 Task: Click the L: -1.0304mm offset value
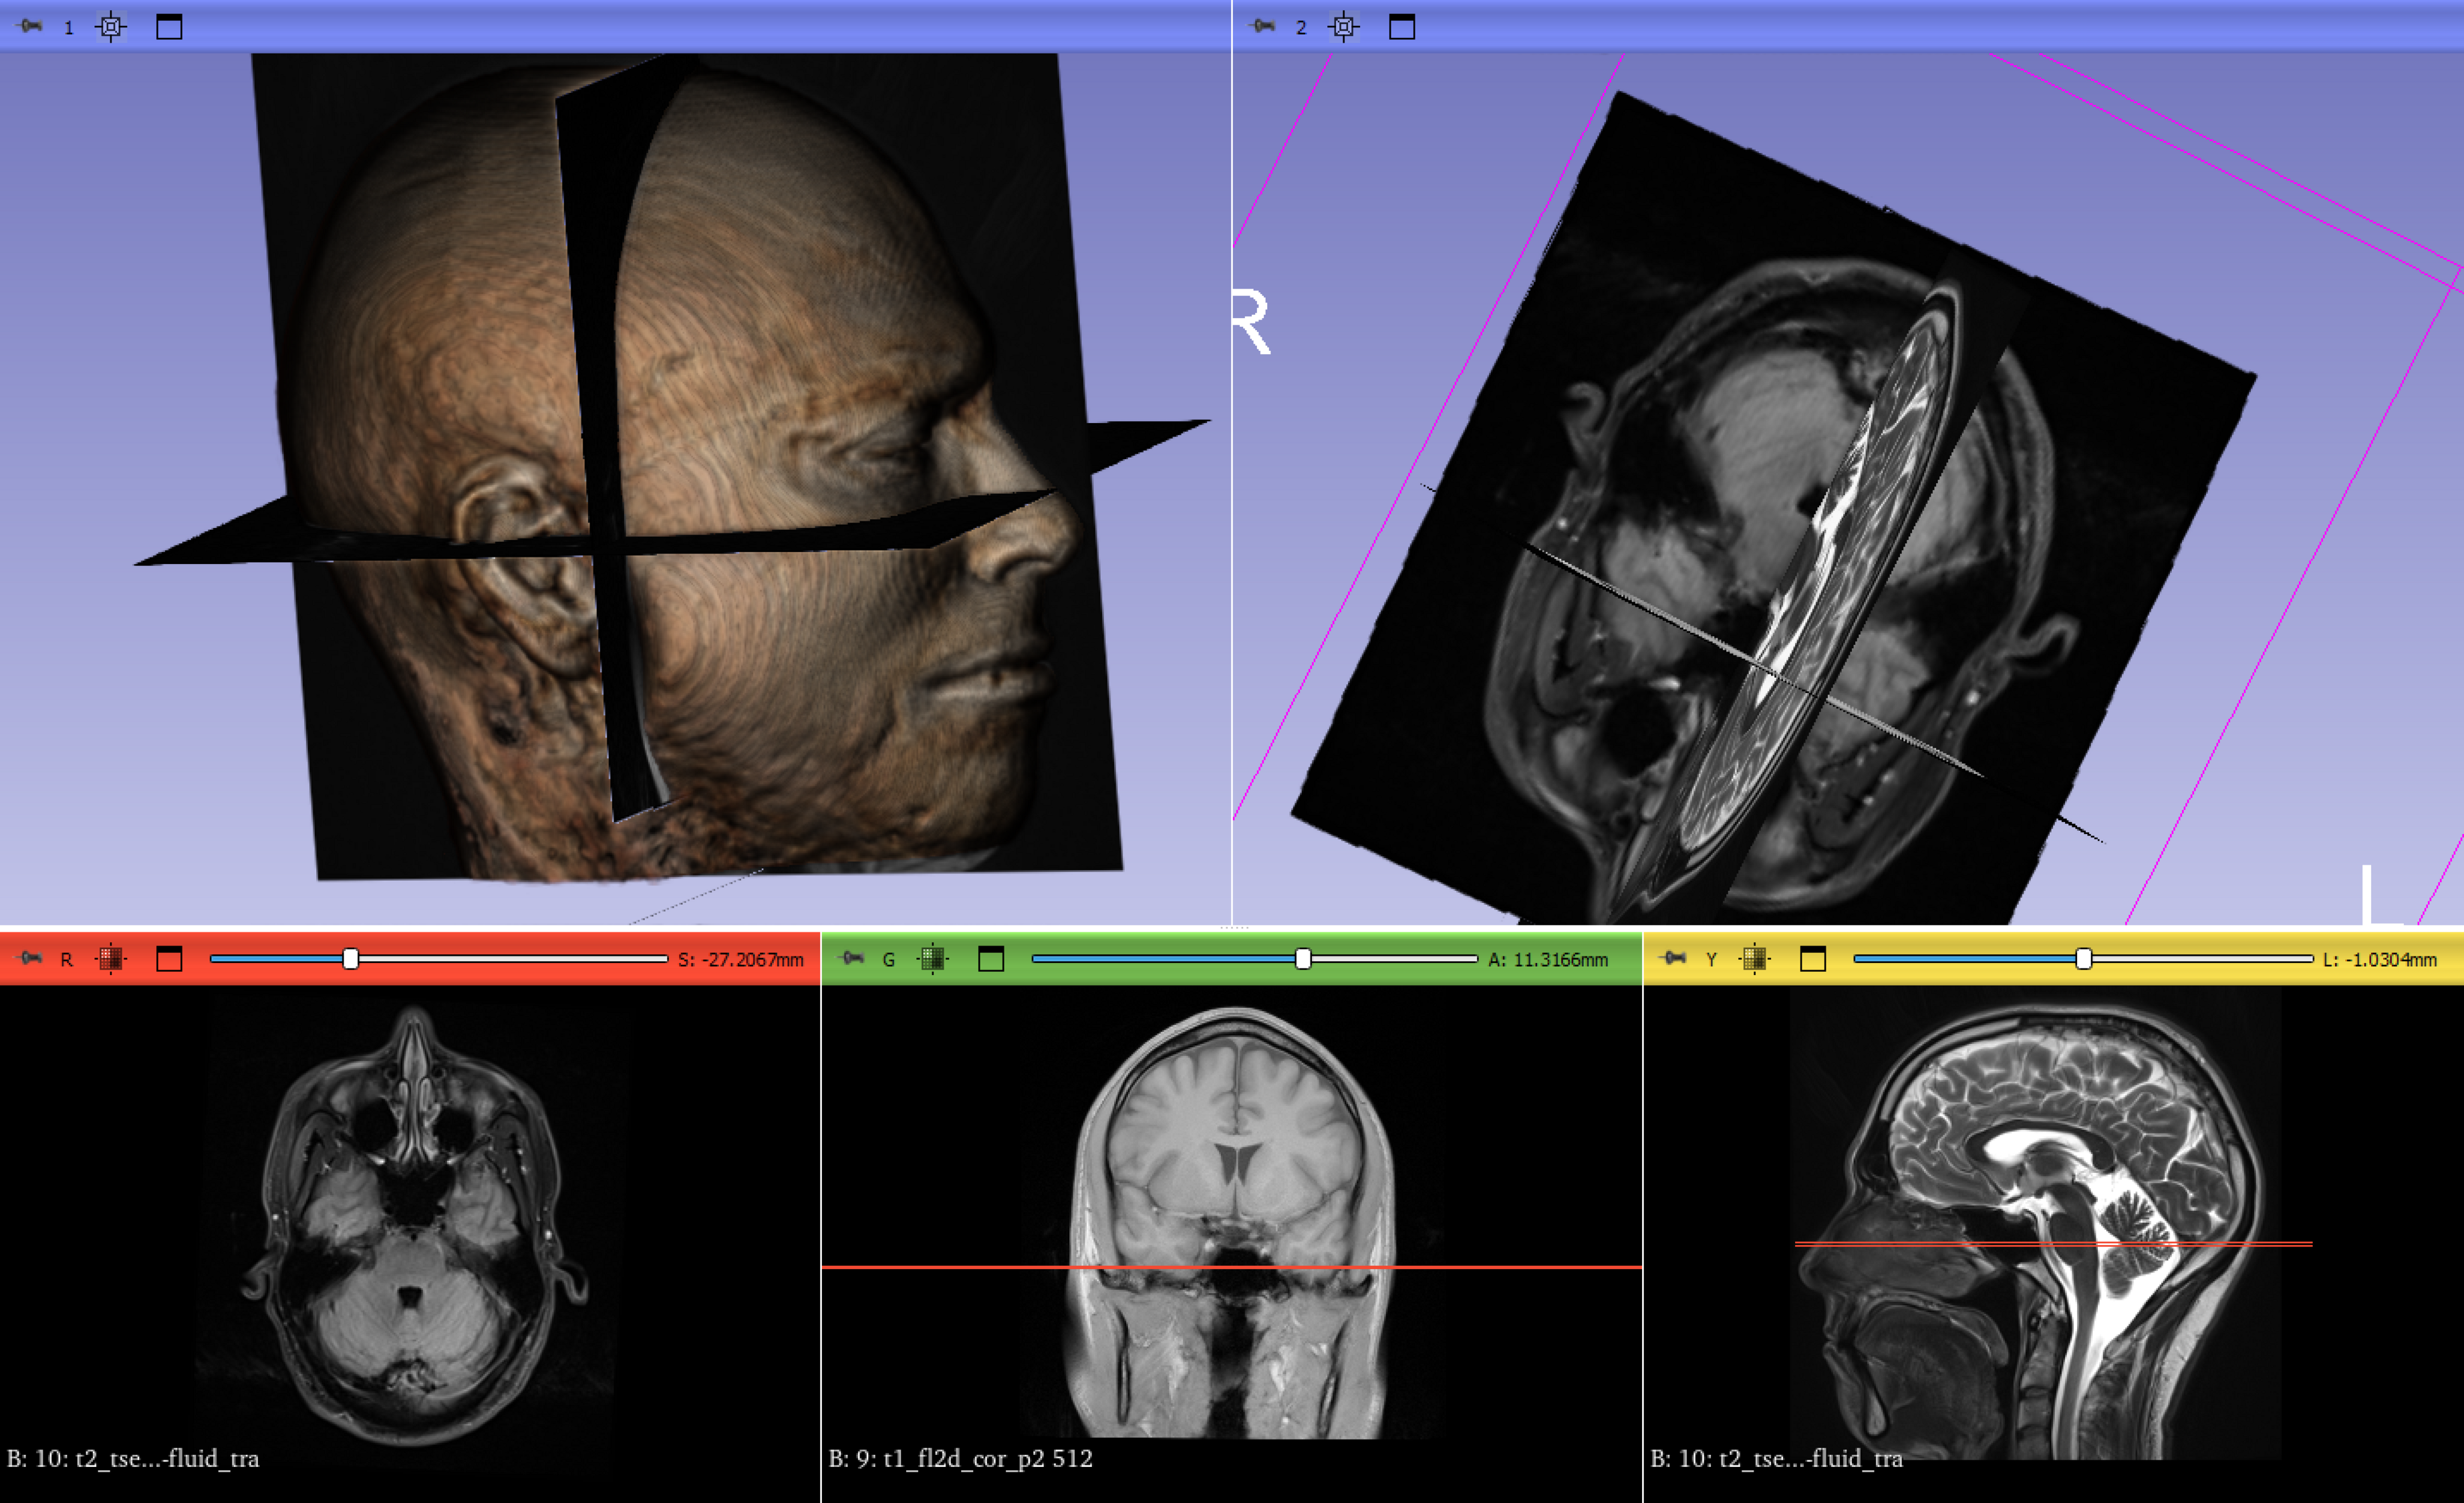click(2380, 960)
